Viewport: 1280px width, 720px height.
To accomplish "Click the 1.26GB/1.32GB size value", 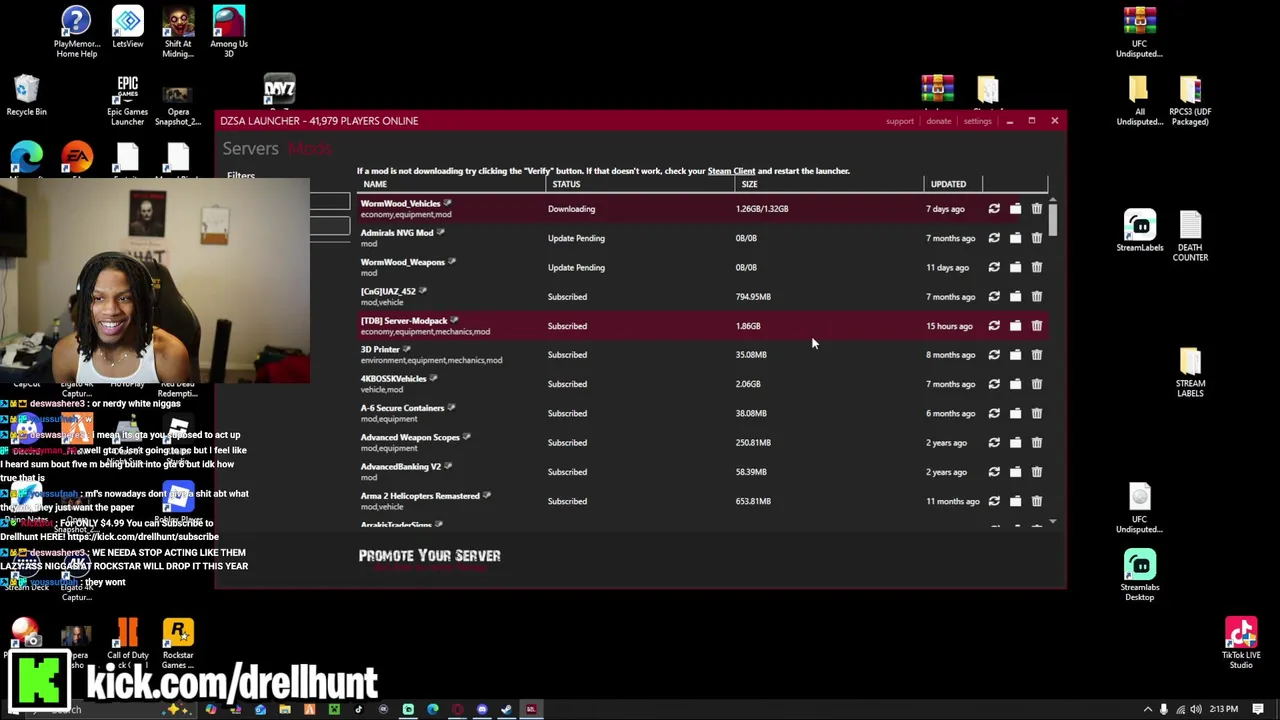I will pos(762,209).
